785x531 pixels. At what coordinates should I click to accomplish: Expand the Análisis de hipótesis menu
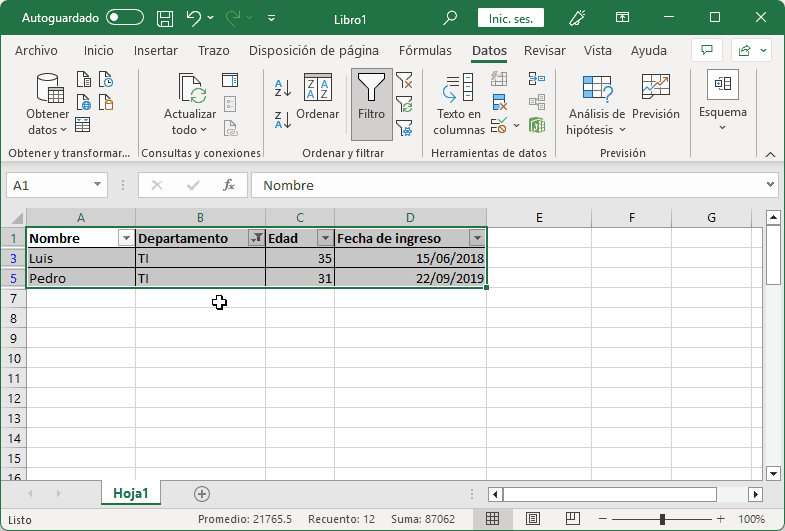[596, 105]
